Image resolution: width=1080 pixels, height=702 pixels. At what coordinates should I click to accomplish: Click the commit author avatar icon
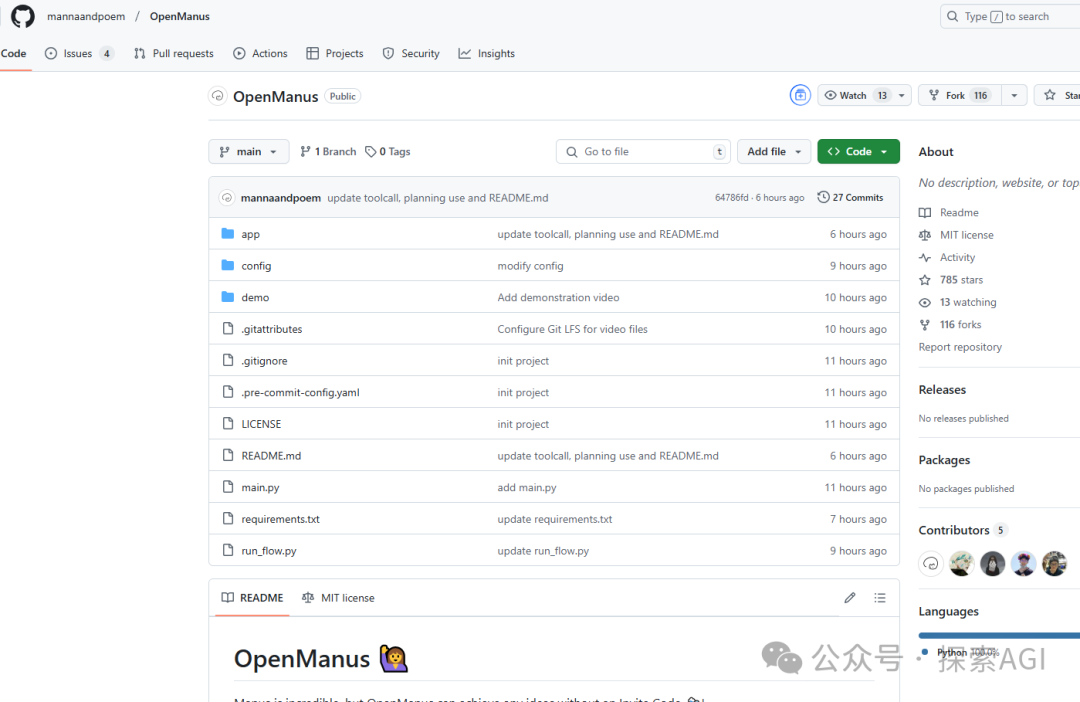[x=227, y=198]
